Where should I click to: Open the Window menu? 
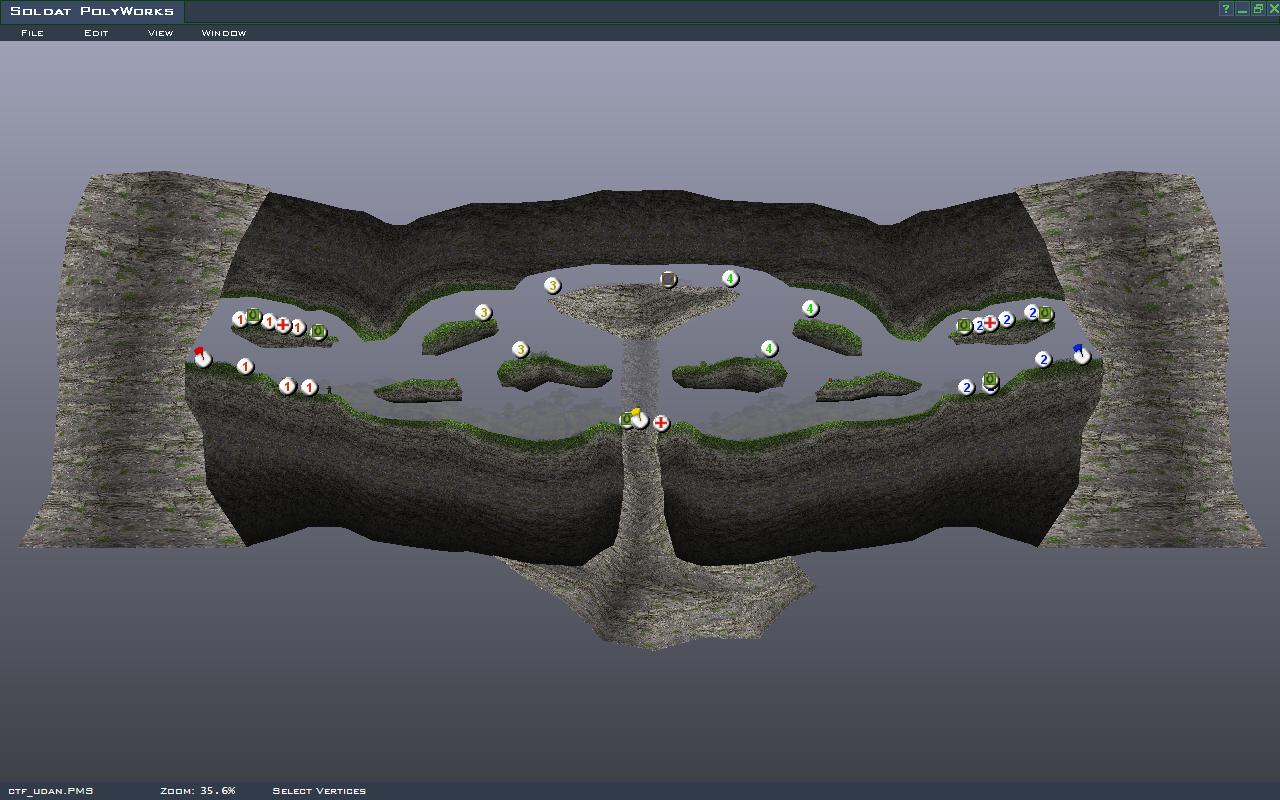tap(224, 33)
